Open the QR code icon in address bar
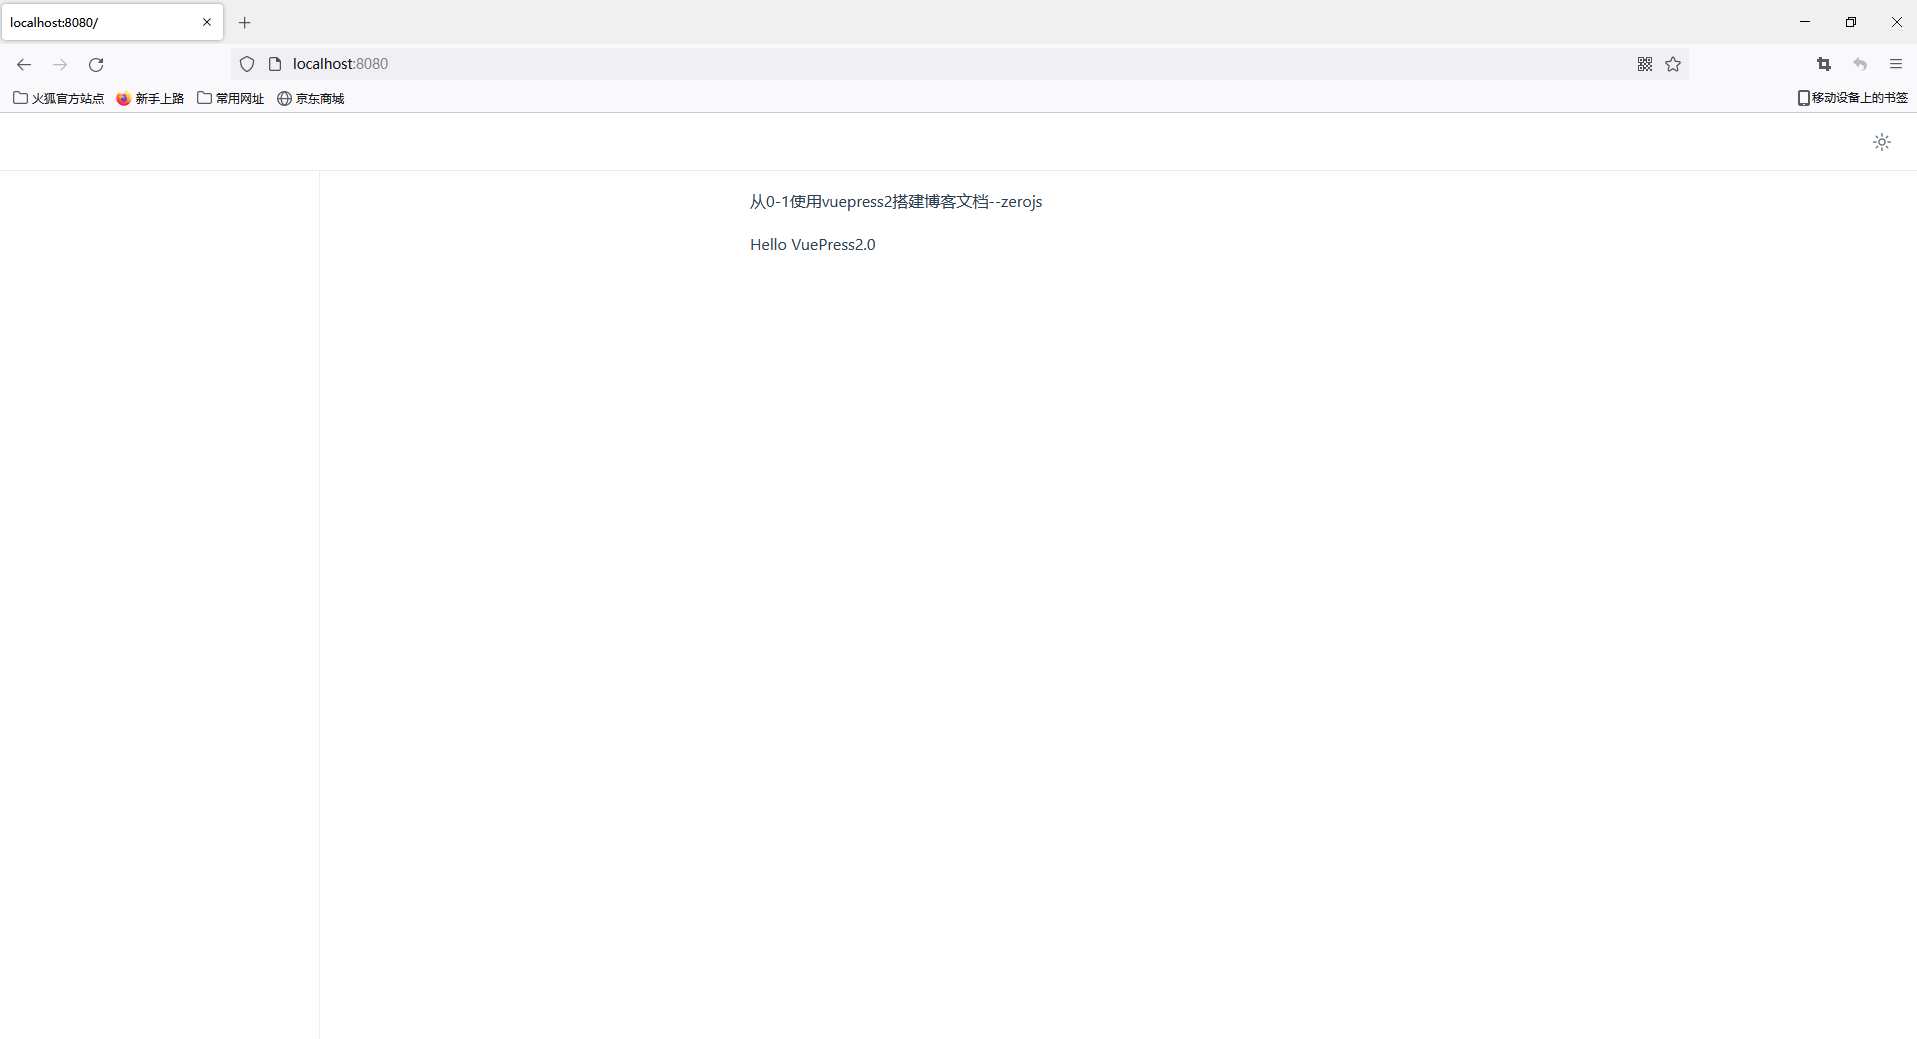The height and width of the screenshot is (1039, 1917). 1645,64
